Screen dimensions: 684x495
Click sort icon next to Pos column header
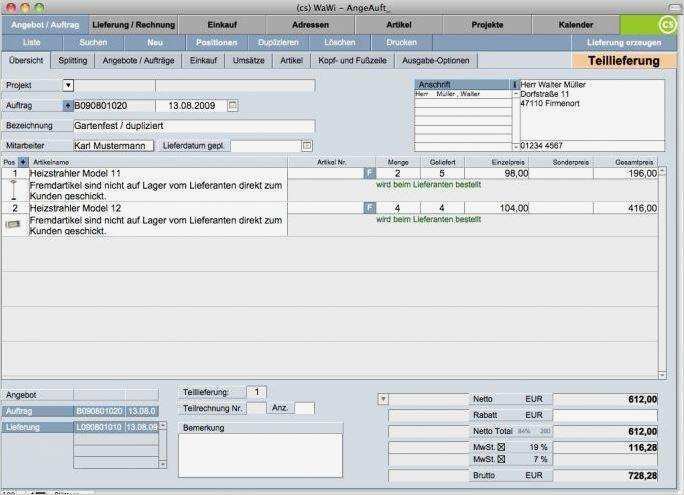(x=24, y=161)
